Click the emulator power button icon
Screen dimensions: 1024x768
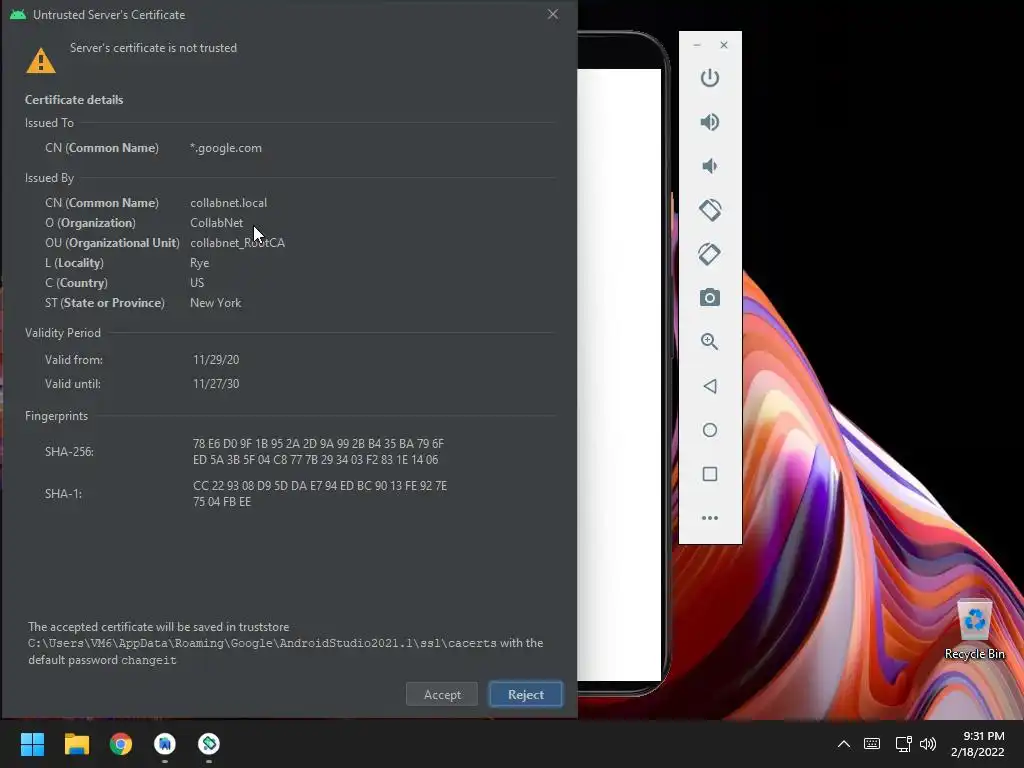pyautogui.click(x=710, y=78)
